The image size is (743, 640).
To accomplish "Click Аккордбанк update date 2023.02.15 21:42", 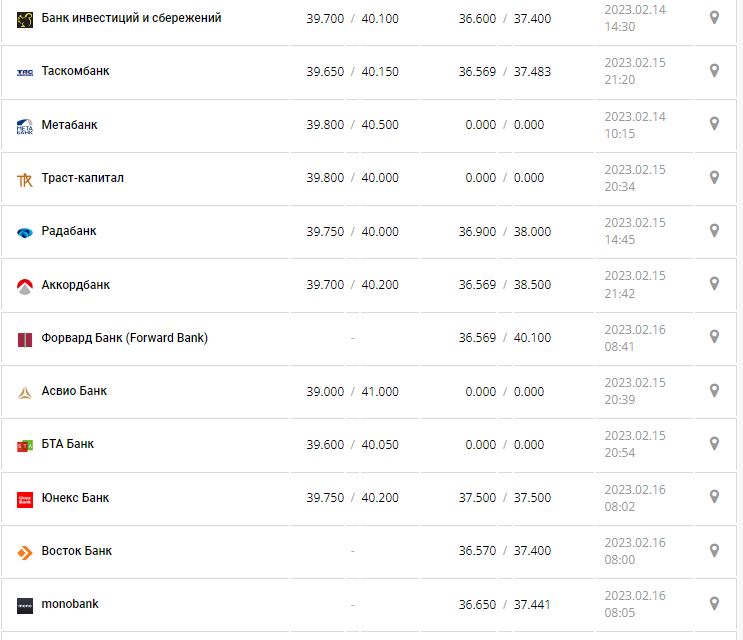I will pyautogui.click(x=634, y=285).
